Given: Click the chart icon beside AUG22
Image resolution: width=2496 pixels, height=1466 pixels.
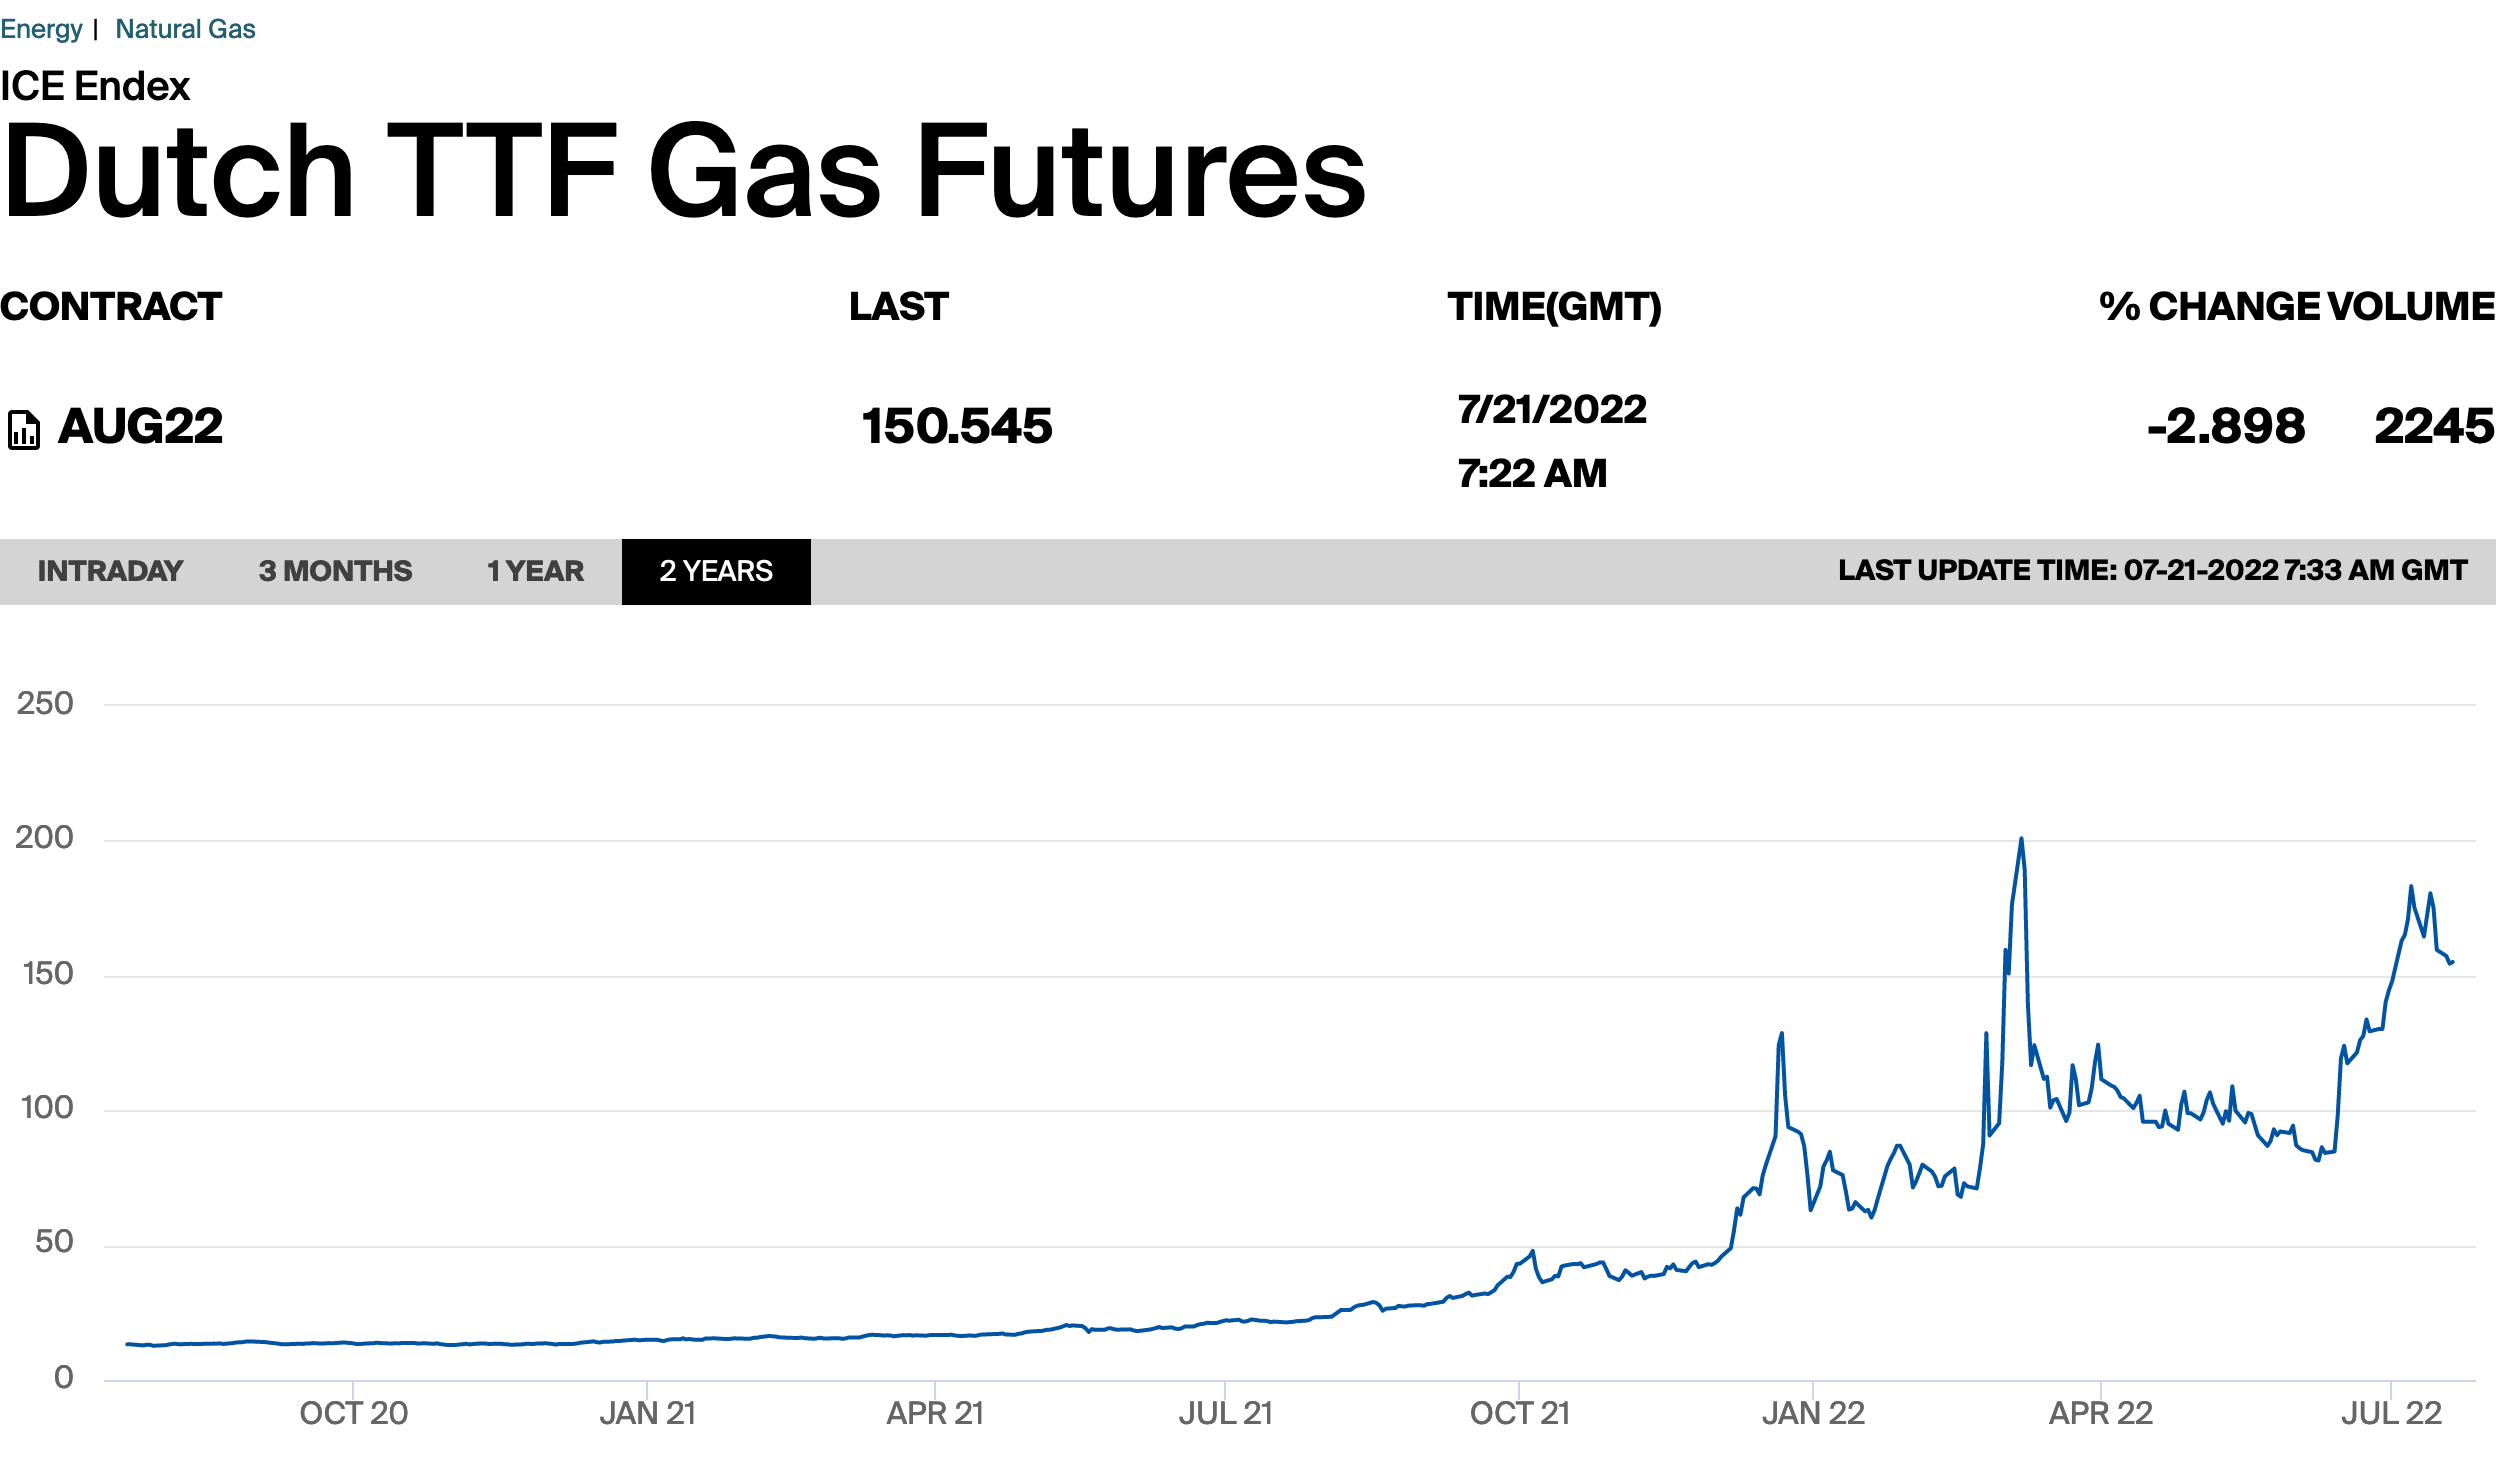Looking at the screenshot, I should pyautogui.click(x=24, y=430).
